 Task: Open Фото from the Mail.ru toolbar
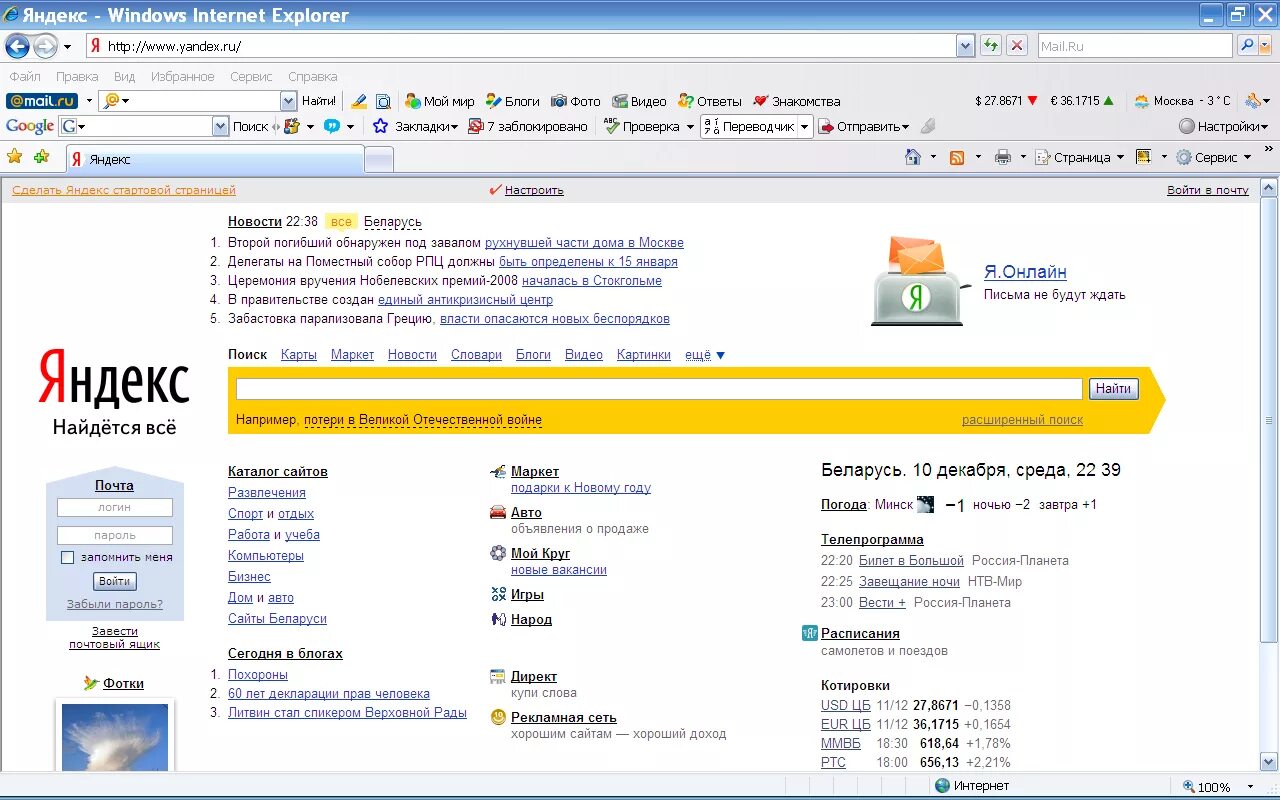pos(576,101)
